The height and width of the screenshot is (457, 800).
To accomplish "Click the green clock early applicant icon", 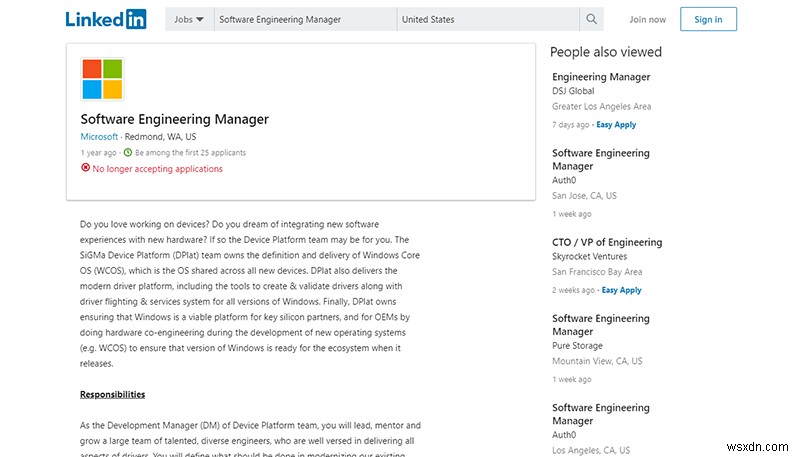I will point(127,153).
